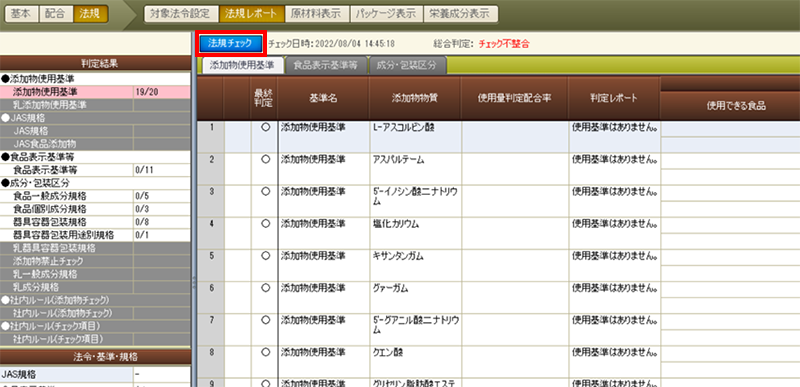This screenshot has width=800, height=387.
Task: Click the 最終判定 column header
Action: point(264,98)
